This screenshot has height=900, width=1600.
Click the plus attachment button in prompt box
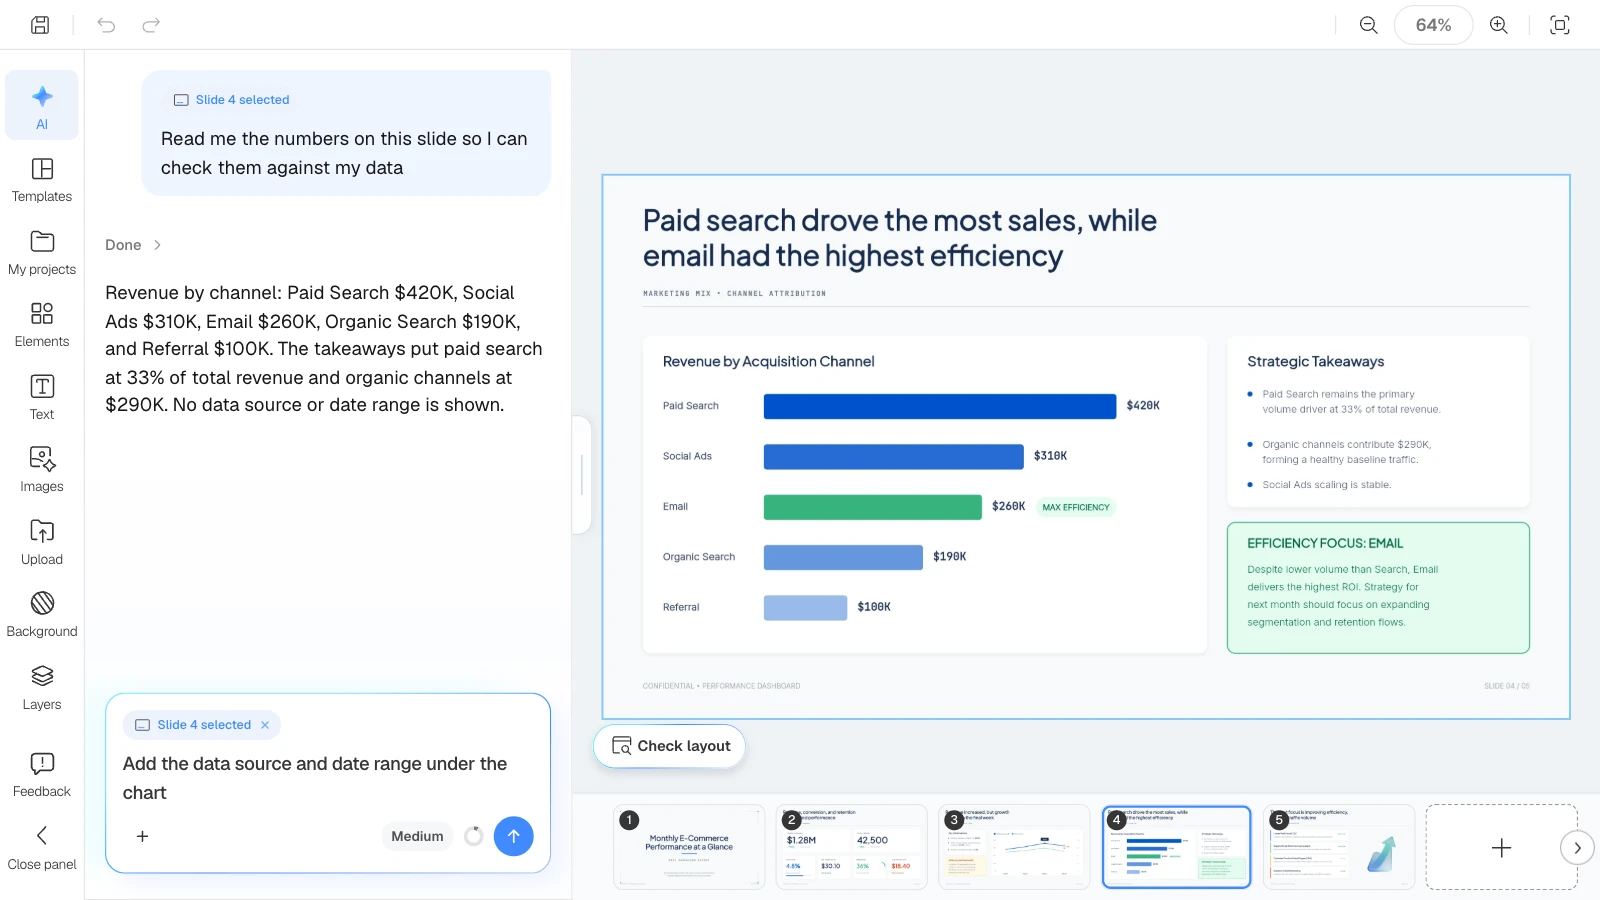click(x=142, y=836)
